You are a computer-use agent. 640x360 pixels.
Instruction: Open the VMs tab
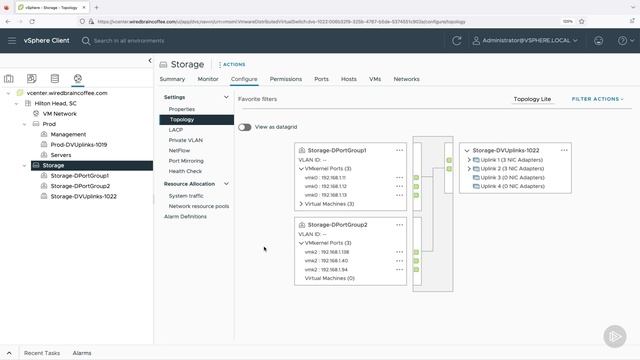point(375,79)
